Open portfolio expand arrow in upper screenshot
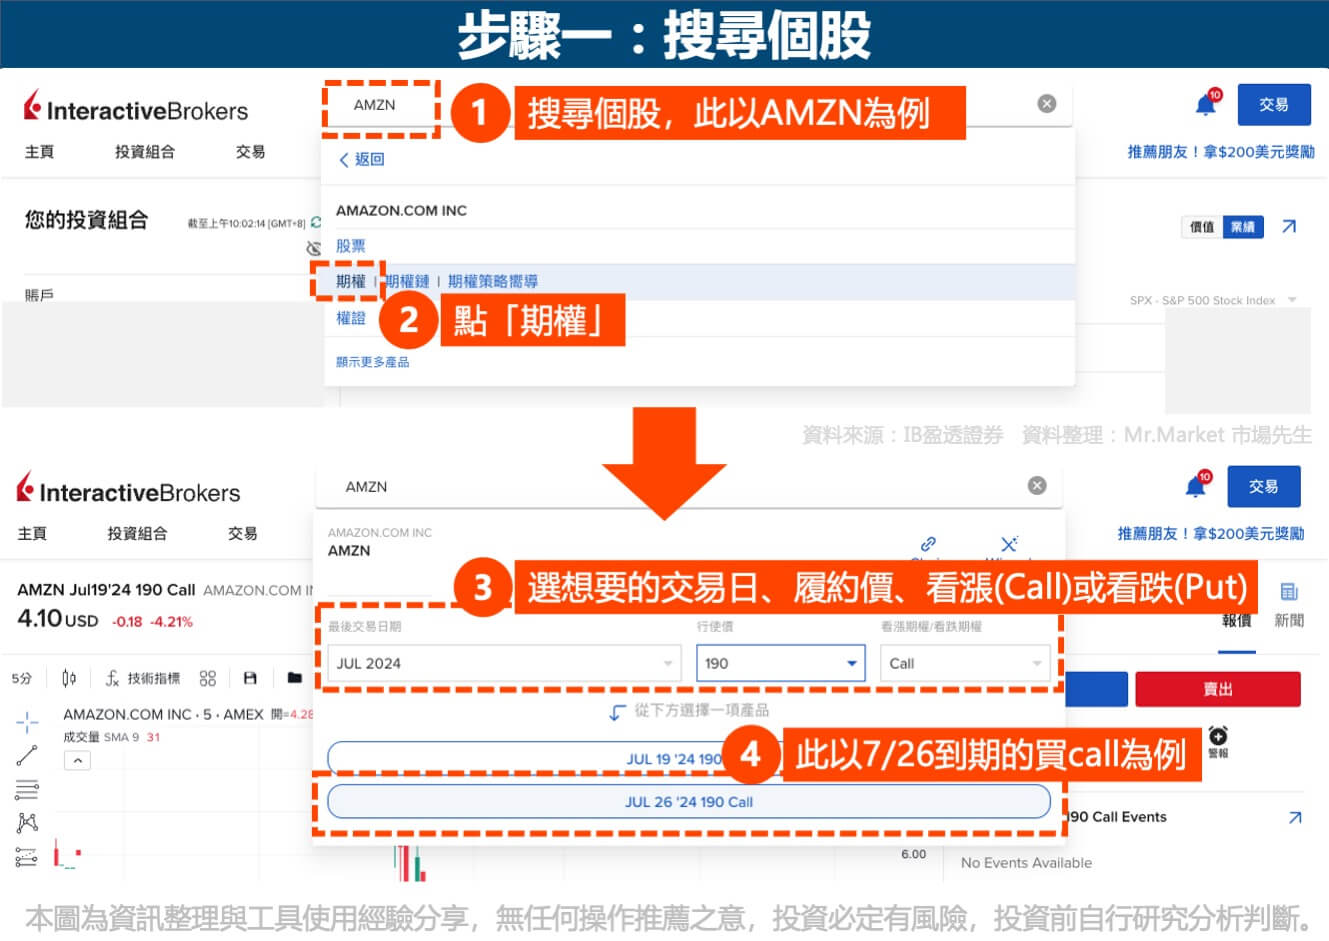Screen dimensions: 1329x941 click(x=1289, y=227)
